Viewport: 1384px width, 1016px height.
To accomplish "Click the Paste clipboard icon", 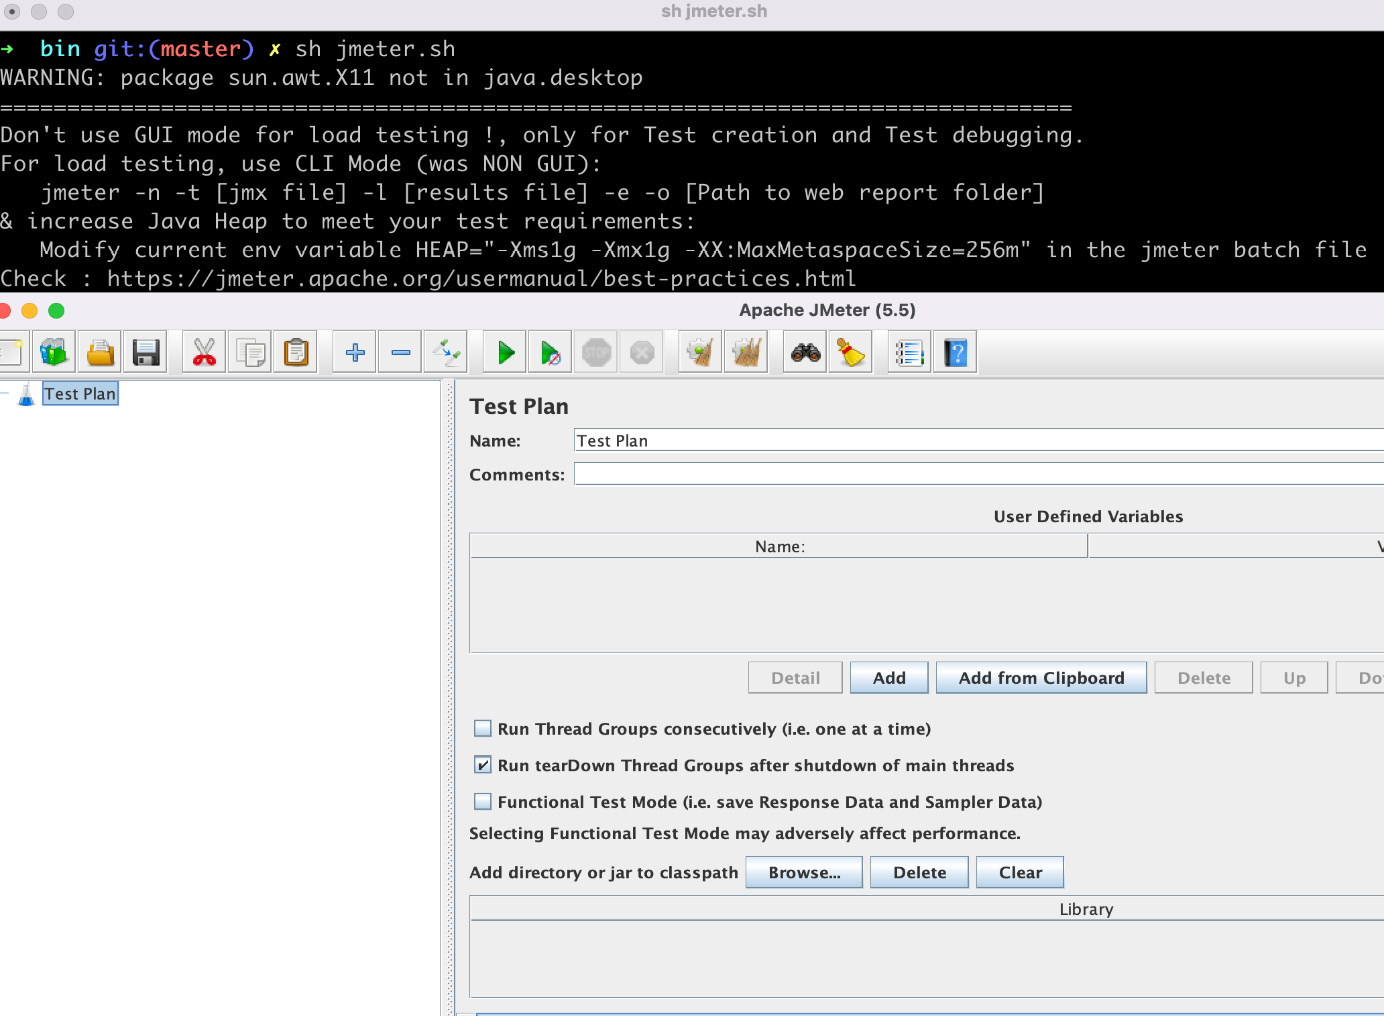I will coord(296,352).
